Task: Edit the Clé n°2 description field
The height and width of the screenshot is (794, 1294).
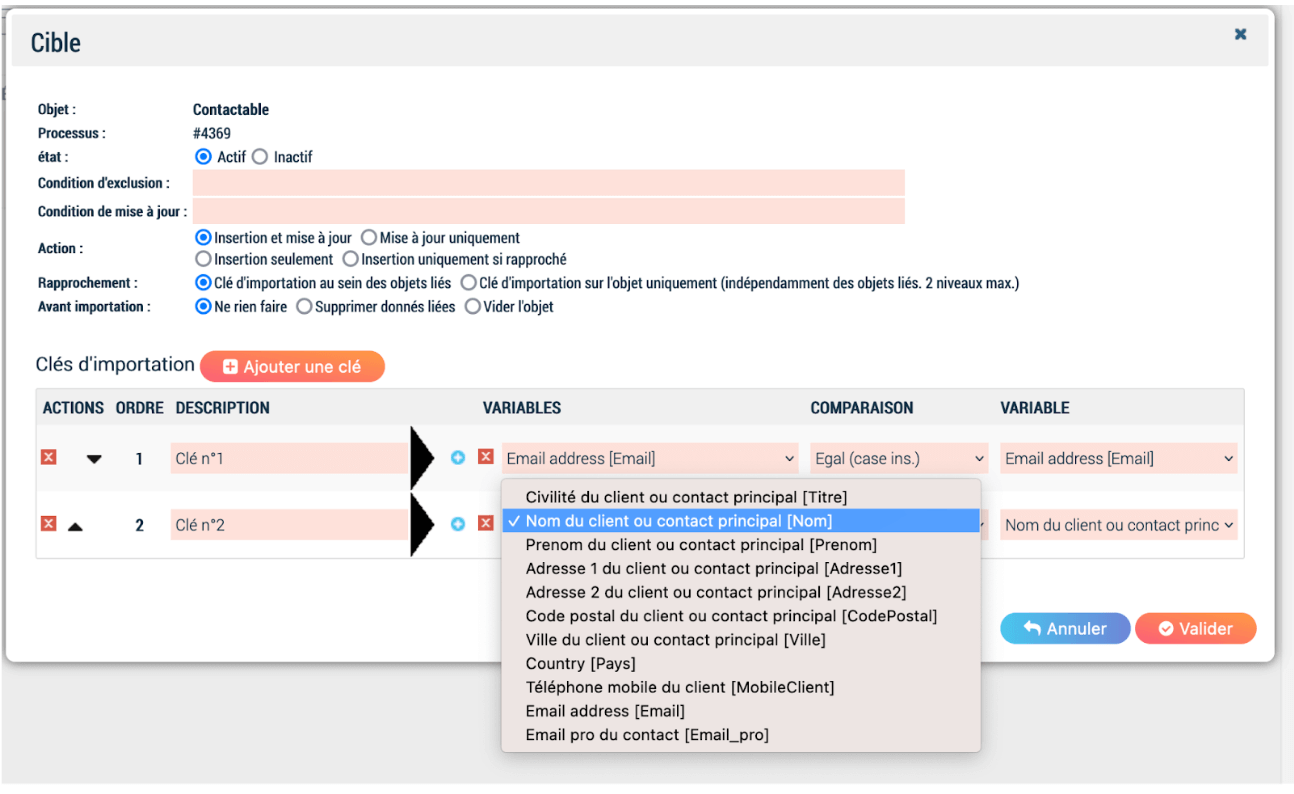Action: pos(290,525)
